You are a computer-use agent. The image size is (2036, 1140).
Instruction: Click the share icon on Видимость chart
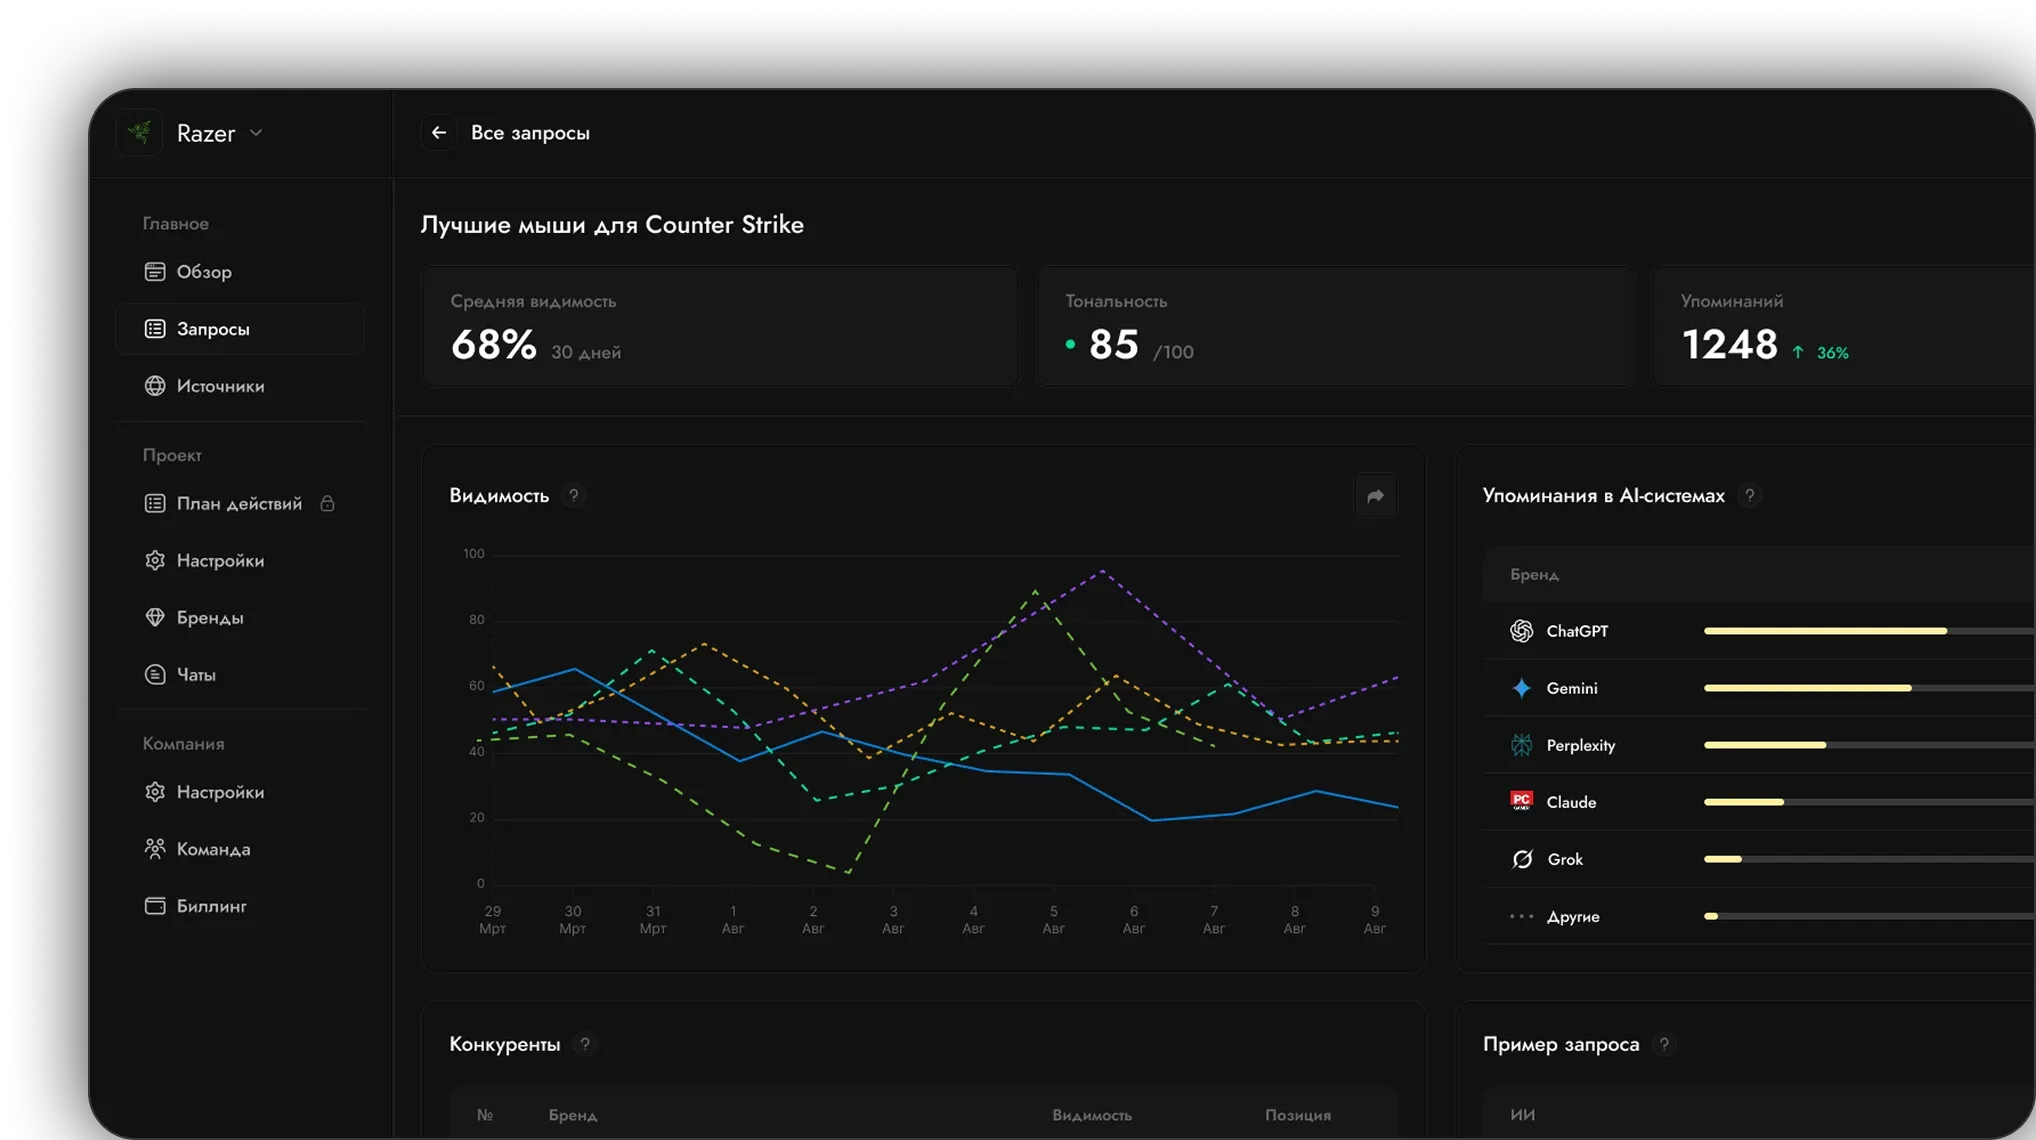1375,496
